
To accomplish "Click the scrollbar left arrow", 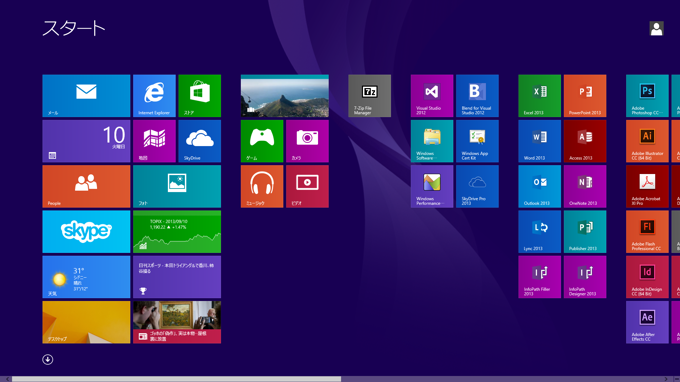I will pos(7,379).
